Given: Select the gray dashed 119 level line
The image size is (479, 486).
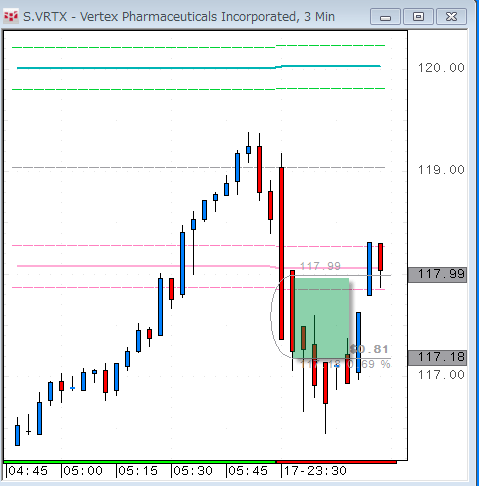Looking at the screenshot, I should pos(199,167).
